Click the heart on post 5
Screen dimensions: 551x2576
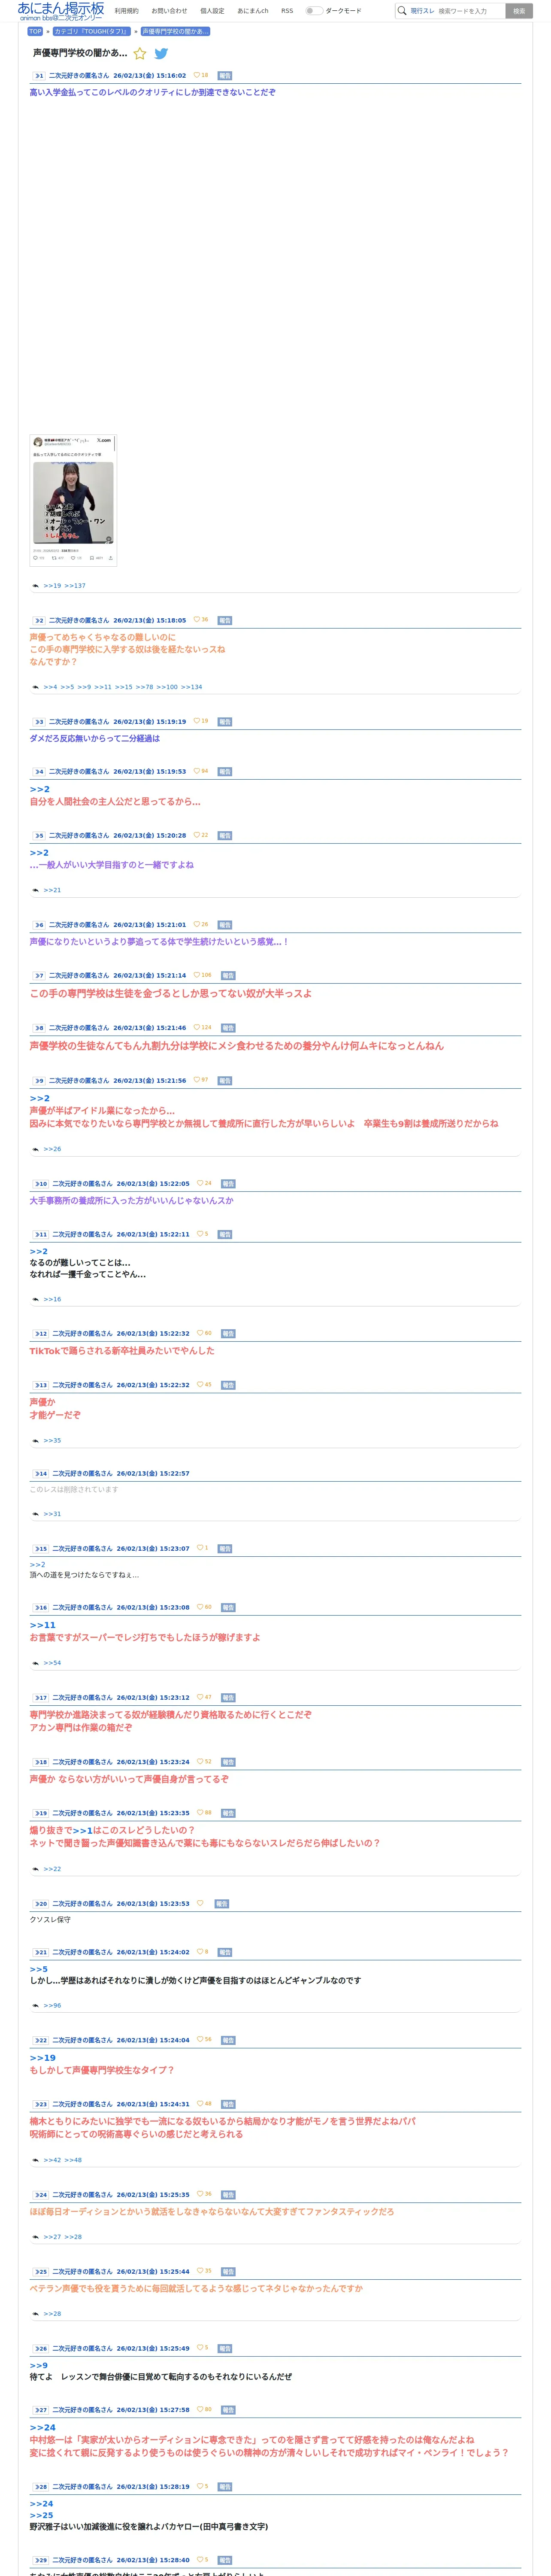(x=197, y=835)
